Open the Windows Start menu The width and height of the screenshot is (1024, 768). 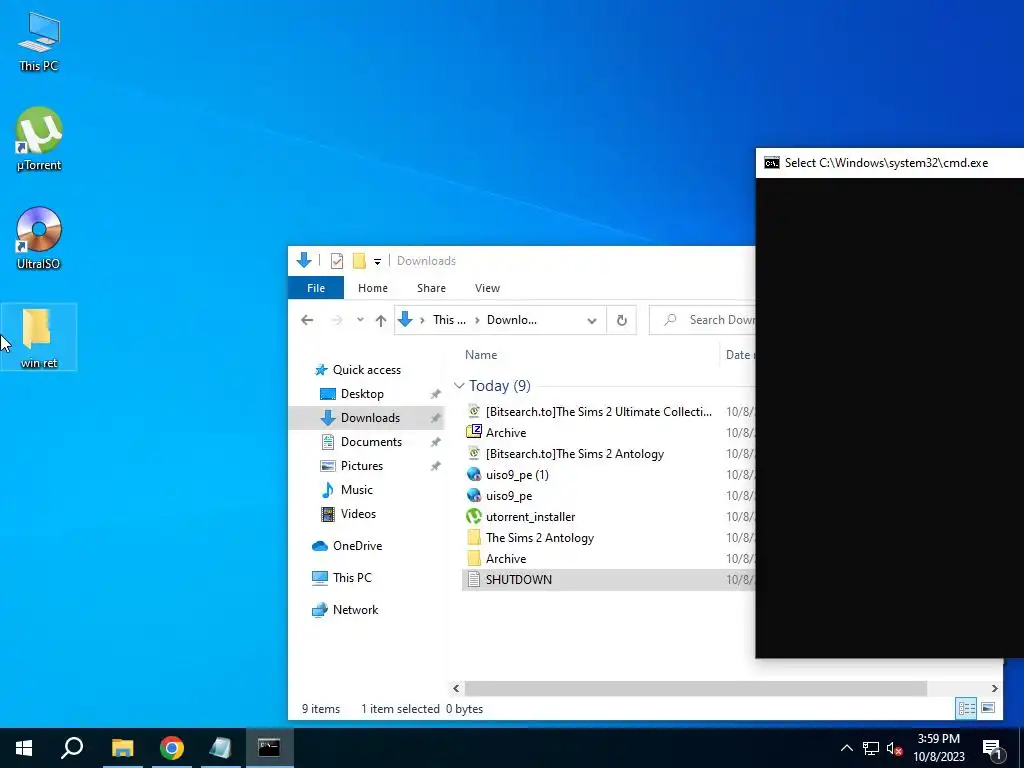coord(24,748)
